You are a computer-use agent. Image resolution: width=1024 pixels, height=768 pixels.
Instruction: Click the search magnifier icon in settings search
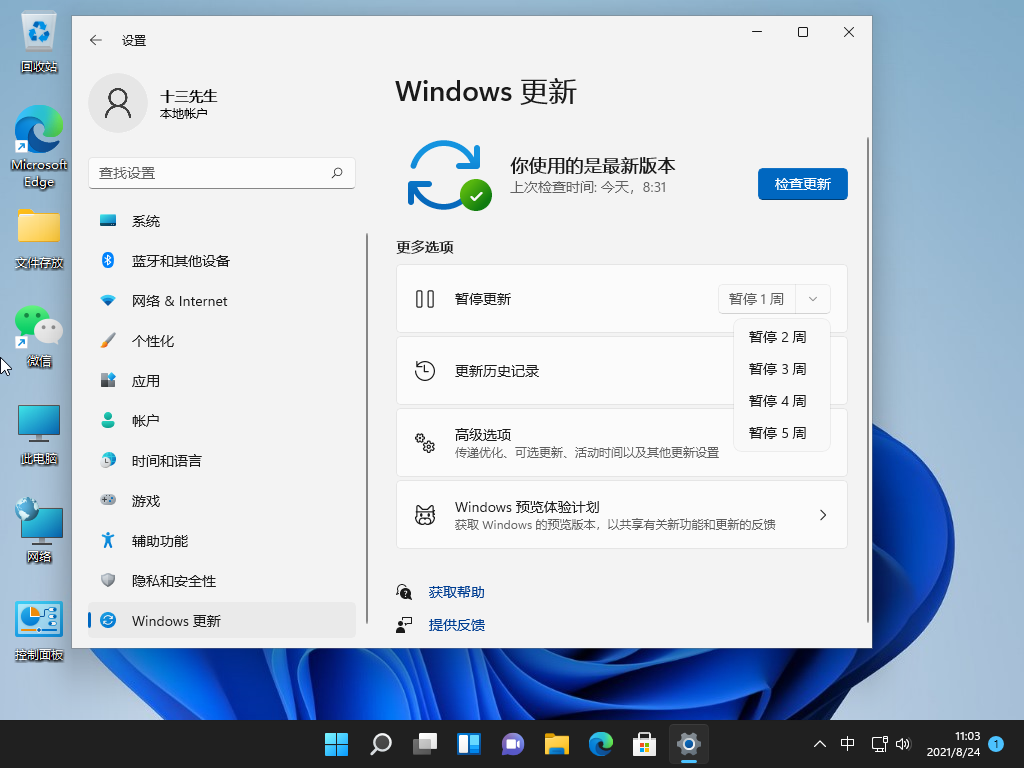(337, 173)
